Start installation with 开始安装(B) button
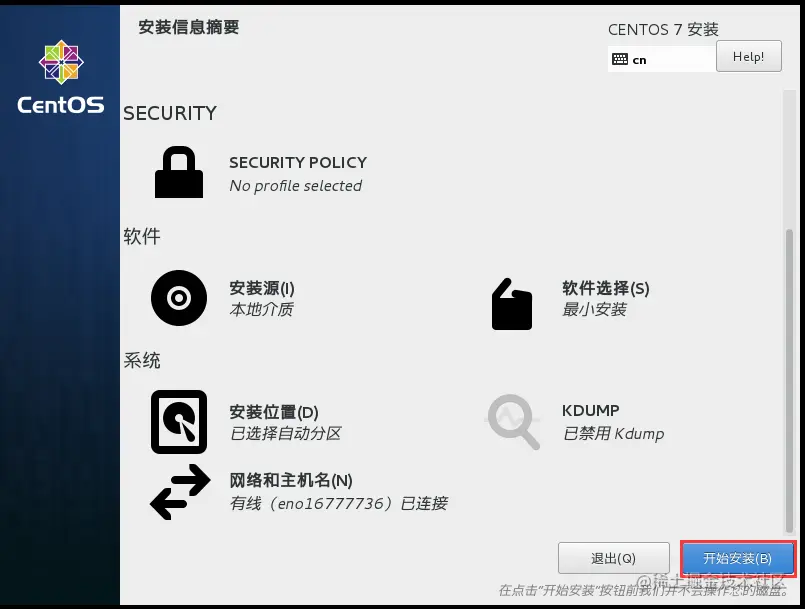The width and height of the screenshot is (805, 609). [x=737, y=558]
